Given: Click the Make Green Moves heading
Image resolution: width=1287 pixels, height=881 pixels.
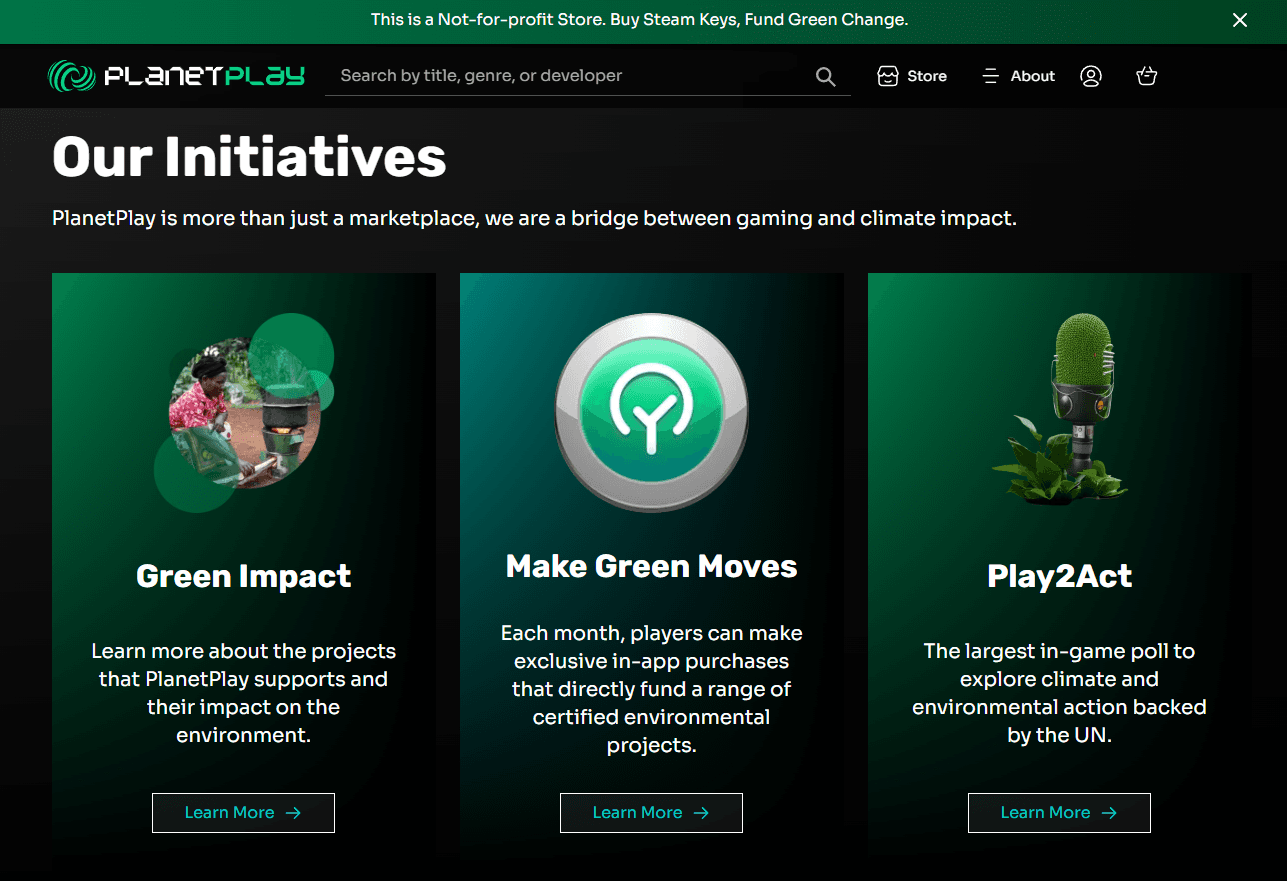Looking at the screenshot, I should (651, 566).
